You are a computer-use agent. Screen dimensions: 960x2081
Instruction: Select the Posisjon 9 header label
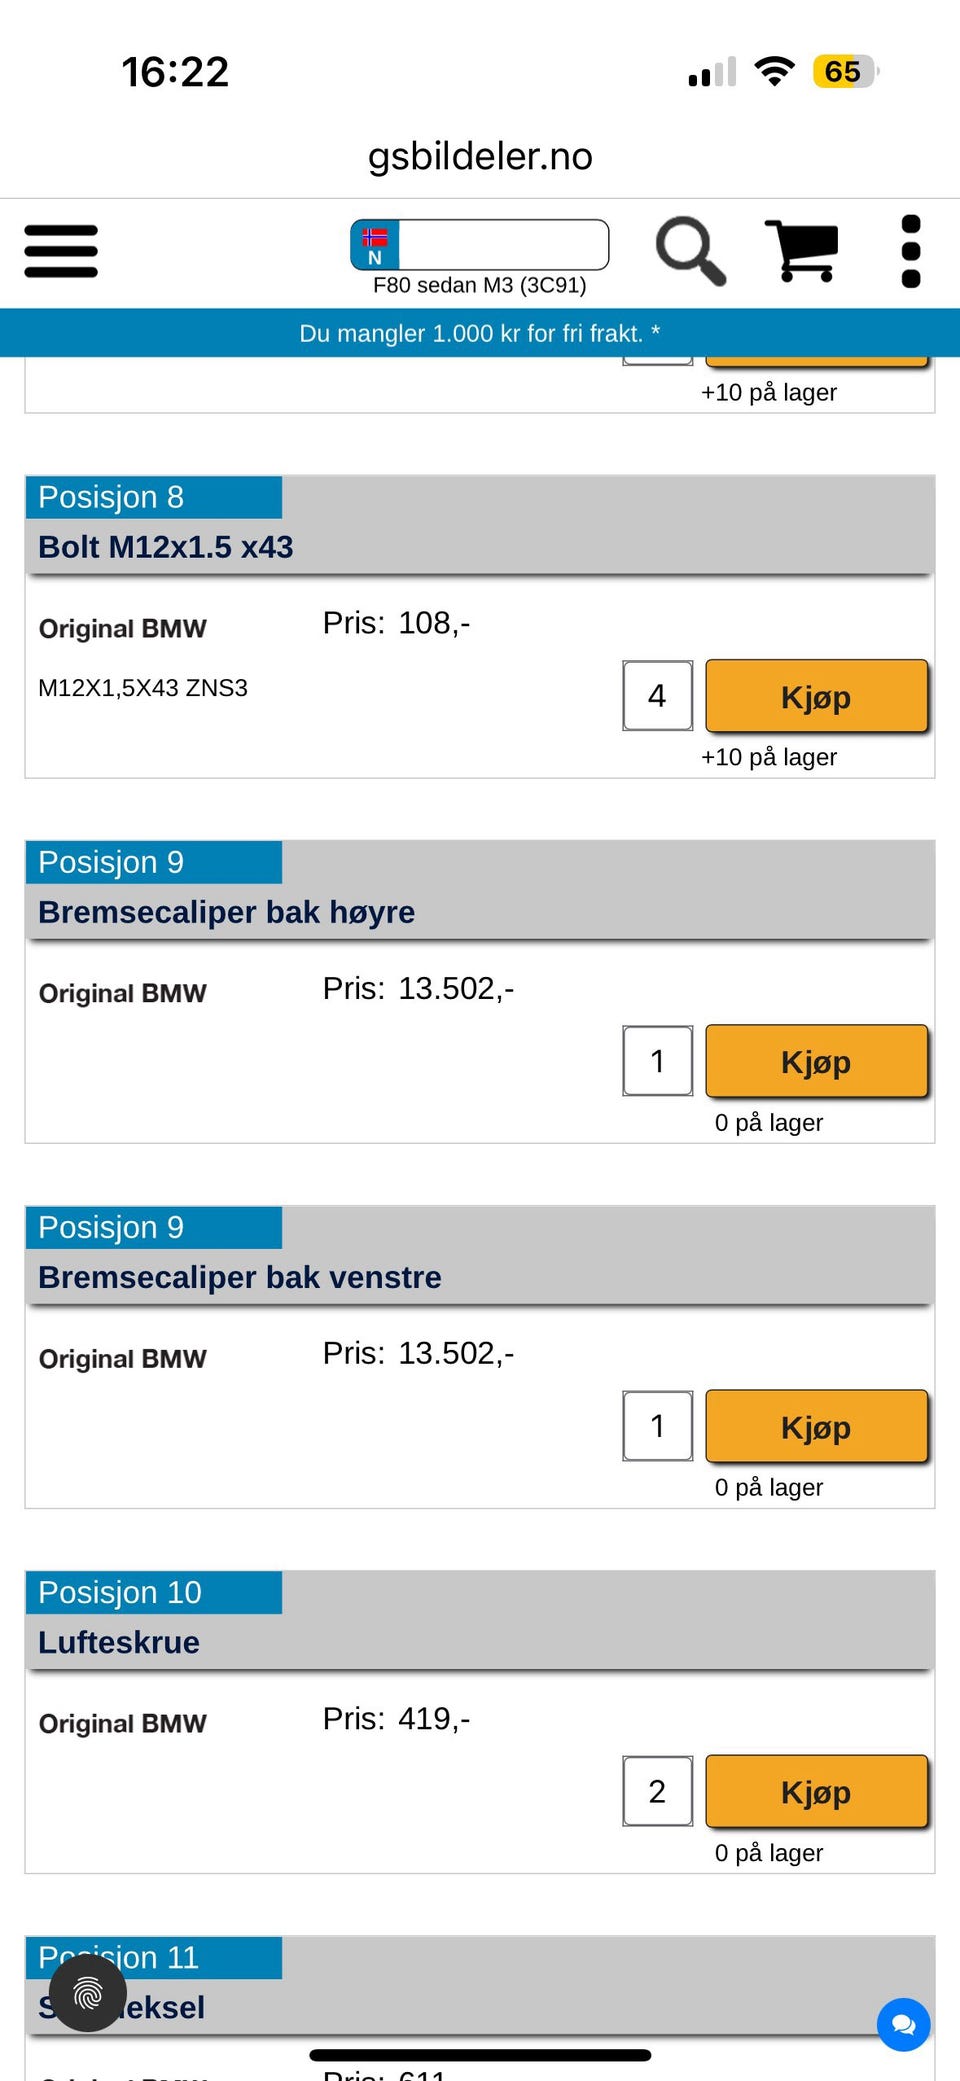[110, 861]
